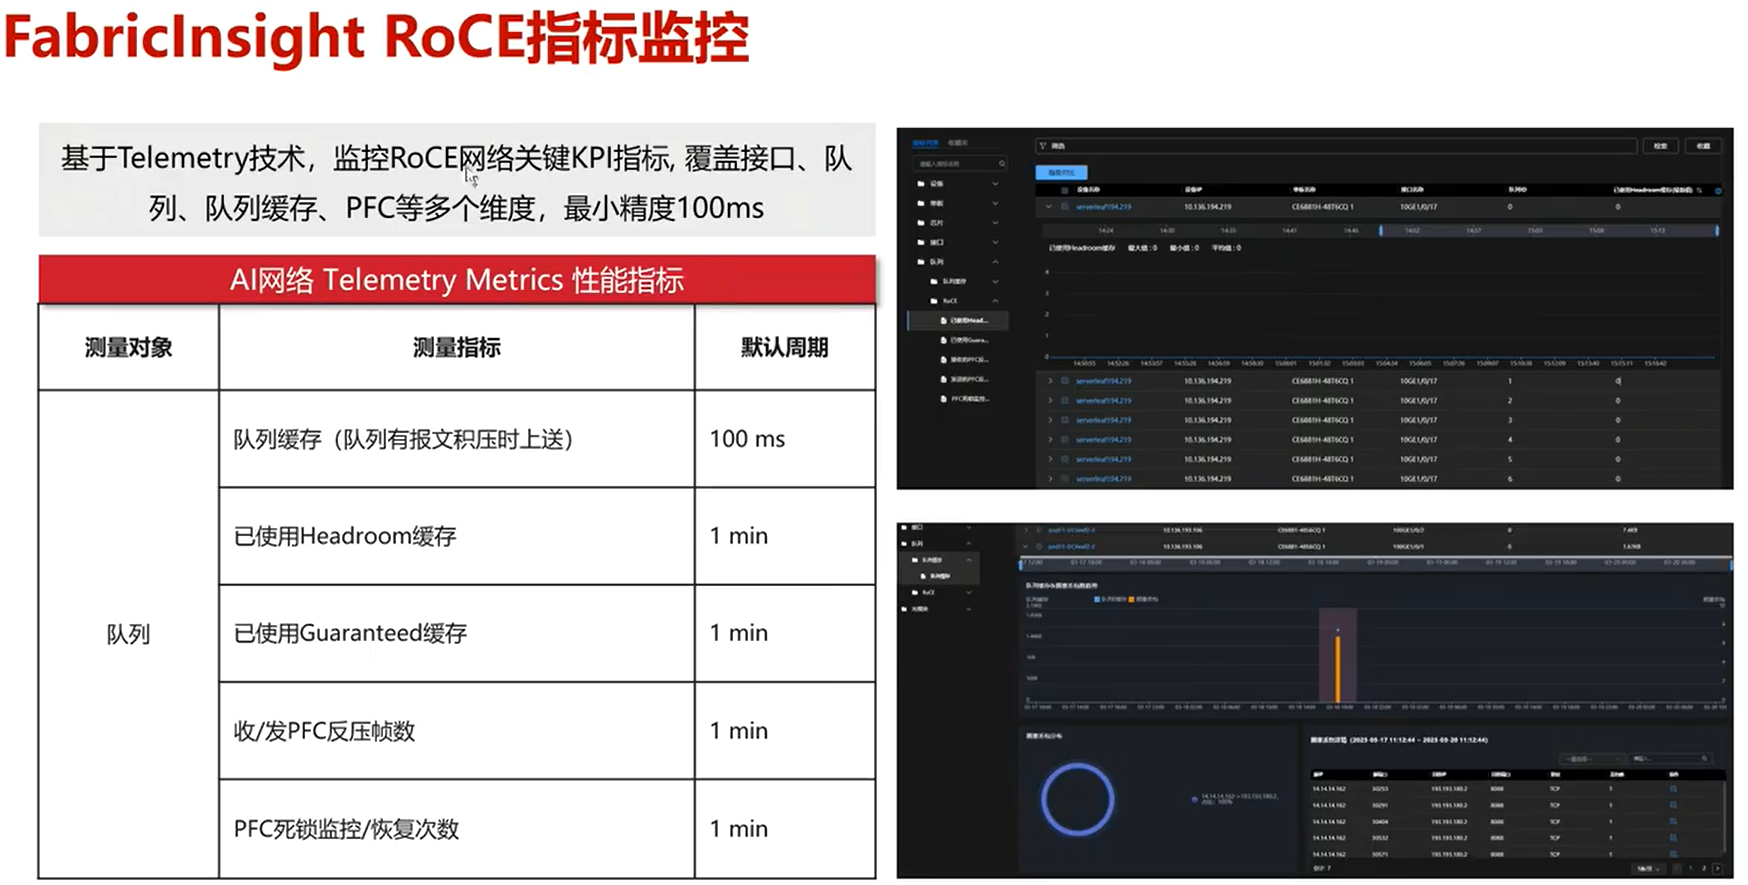Viewport: 1748px width, 885px height.
Task: Click action icon for source port 30404 row
Action: [x=1673, y=821]
